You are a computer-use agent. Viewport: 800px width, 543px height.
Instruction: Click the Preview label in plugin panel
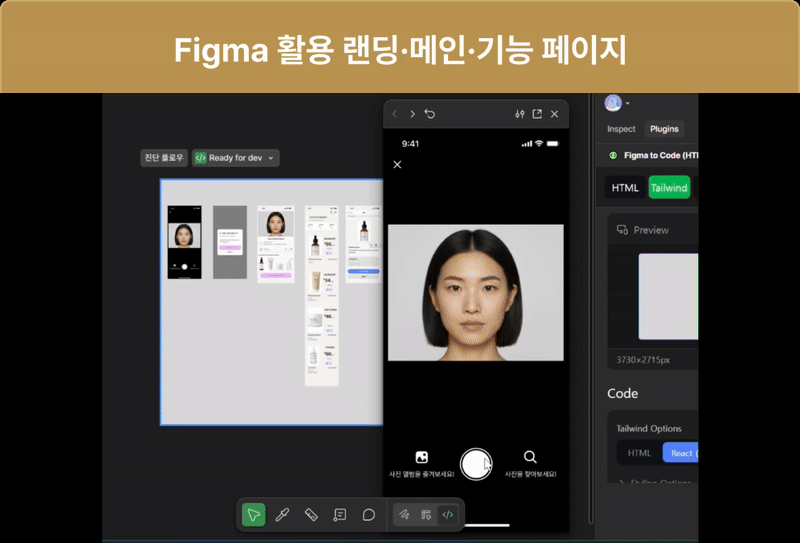[x=651, y=230]
